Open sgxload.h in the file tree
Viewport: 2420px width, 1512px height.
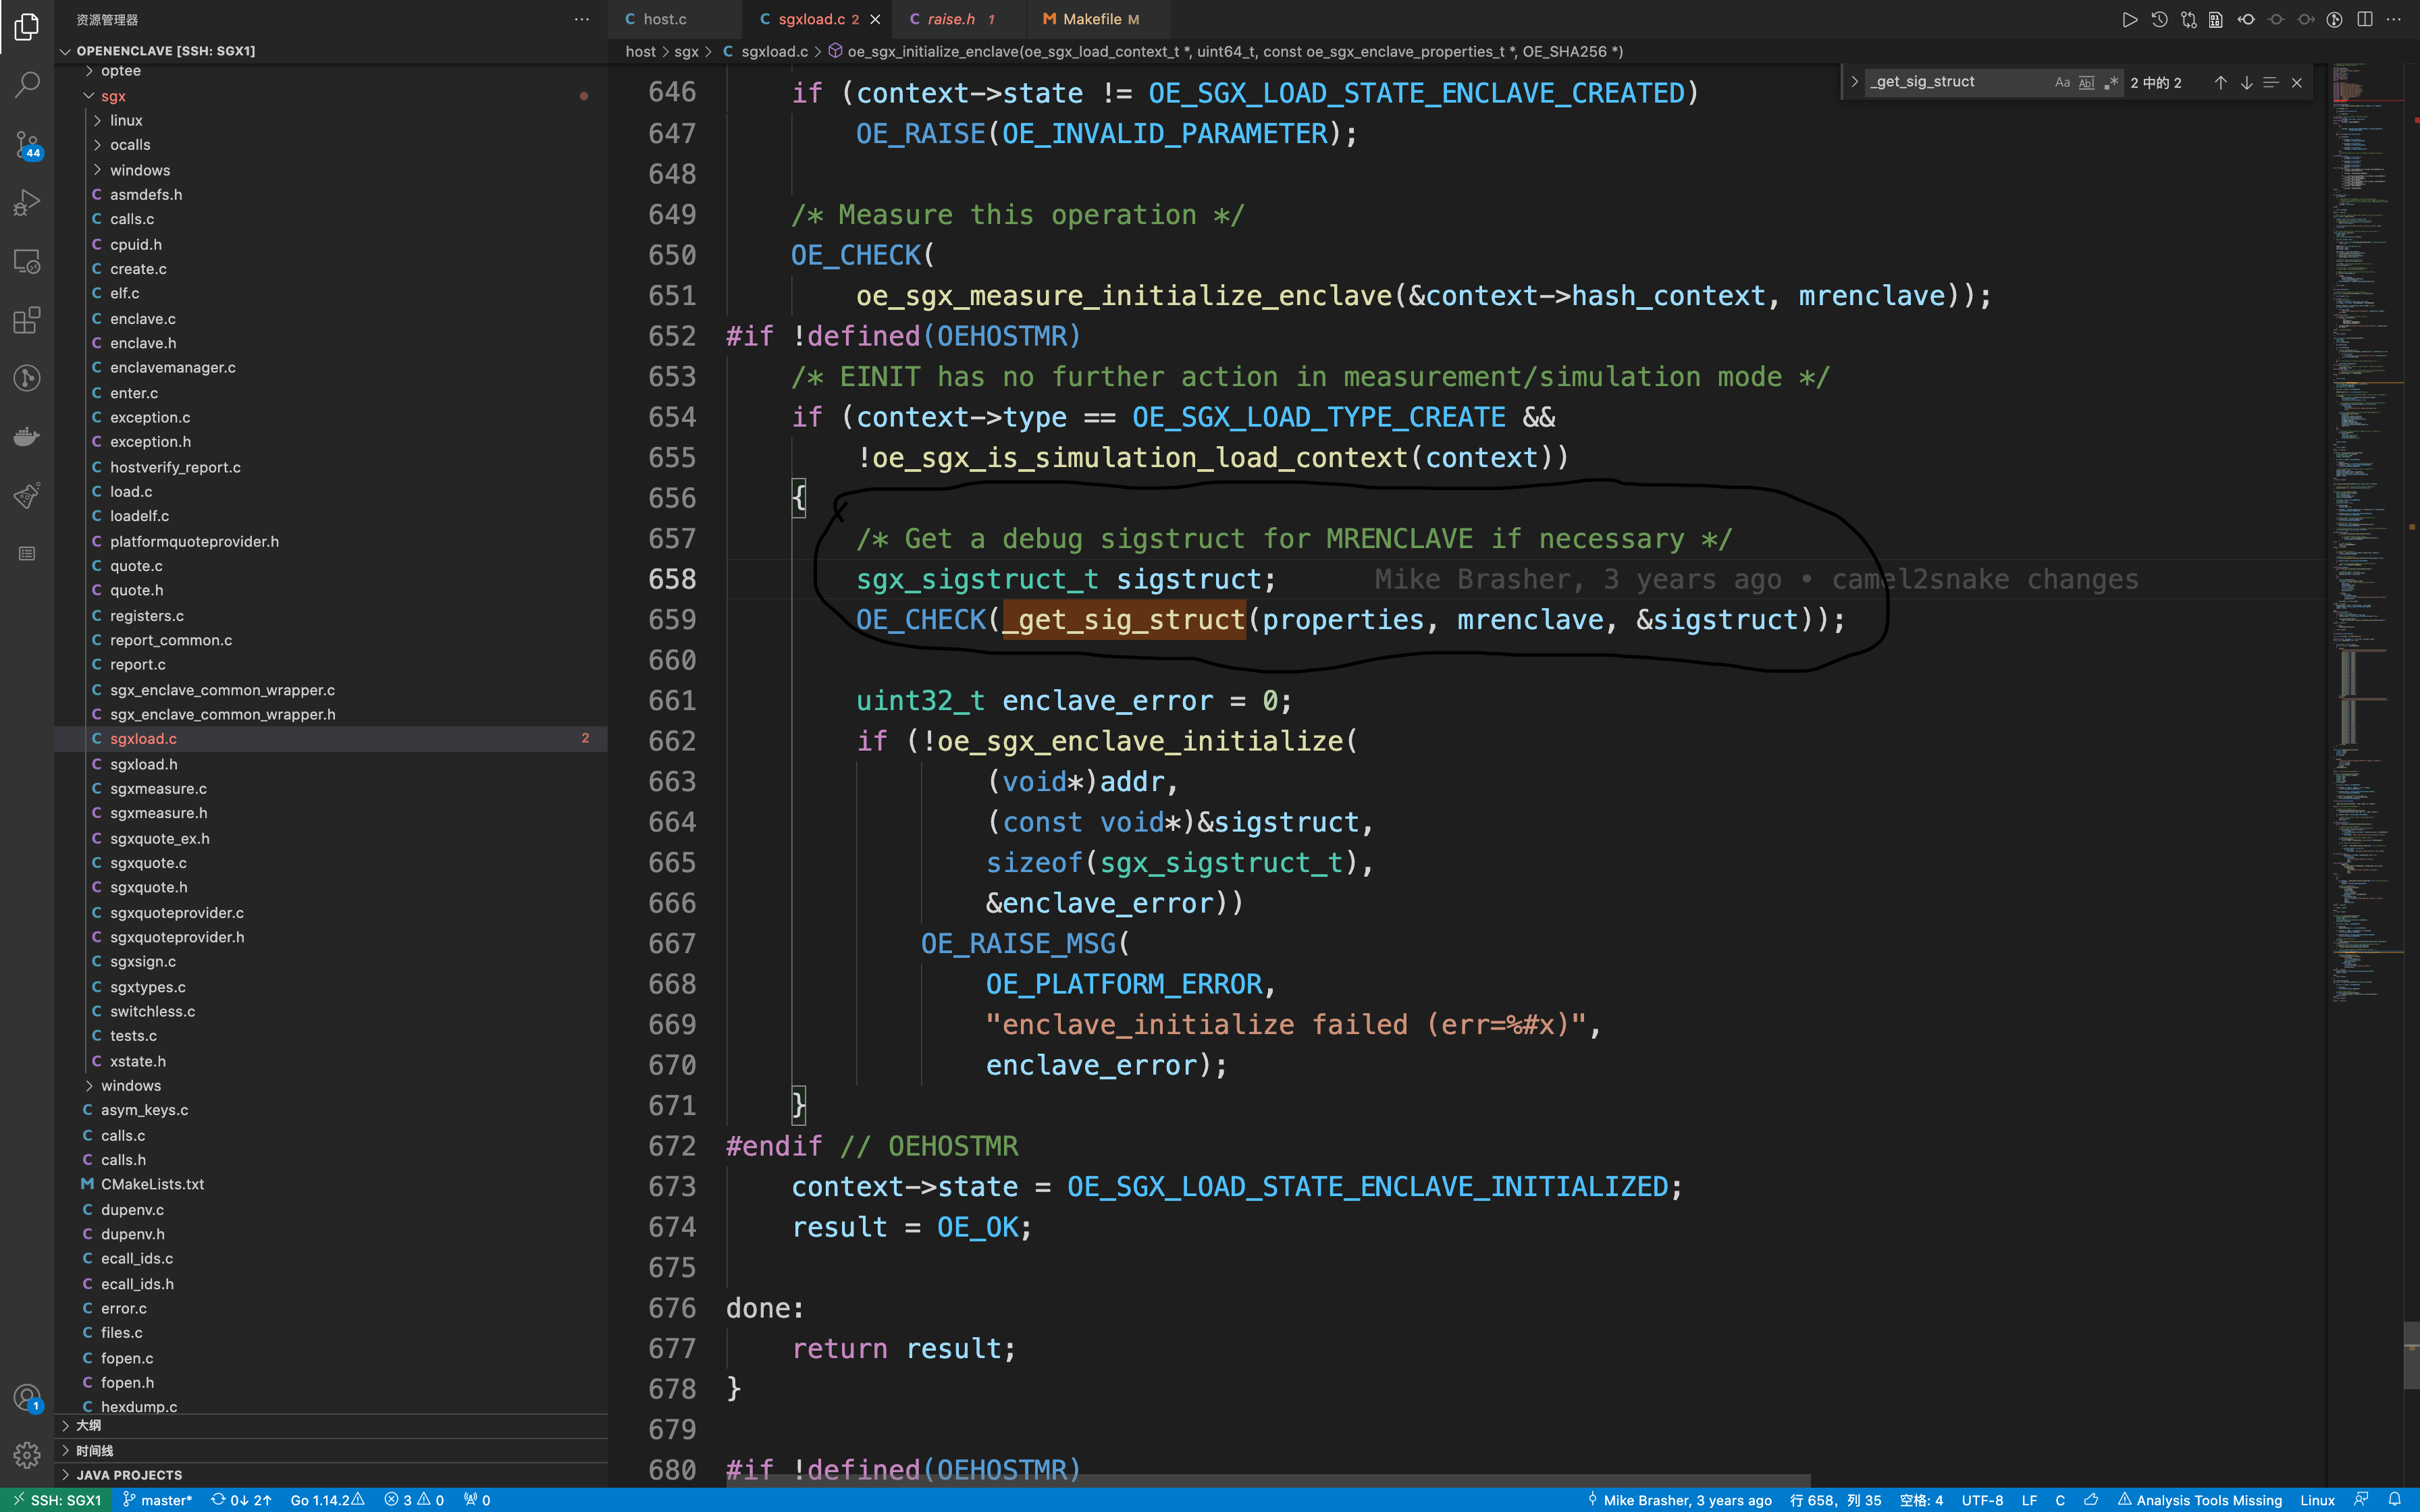143,763
